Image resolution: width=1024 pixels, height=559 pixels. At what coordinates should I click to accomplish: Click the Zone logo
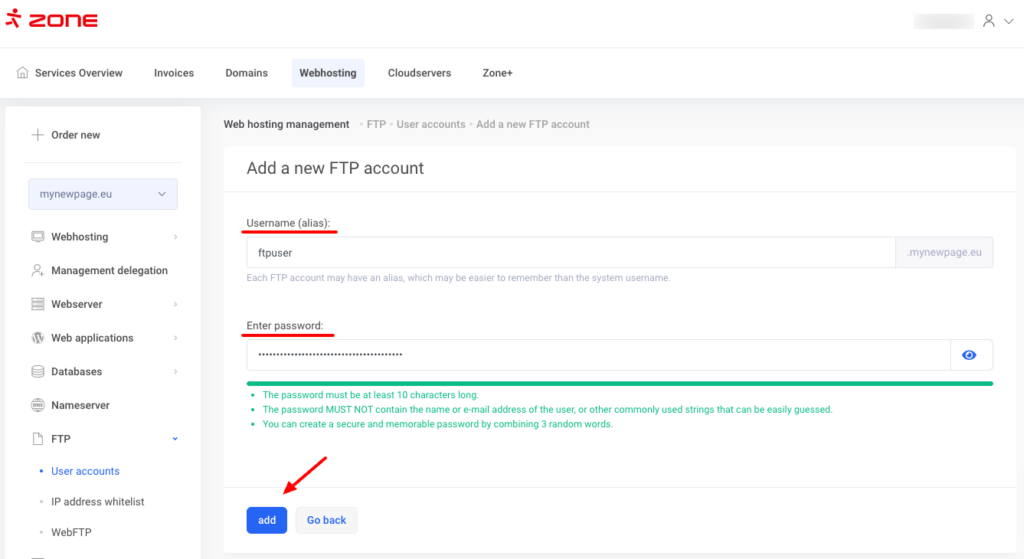[51, 20]
